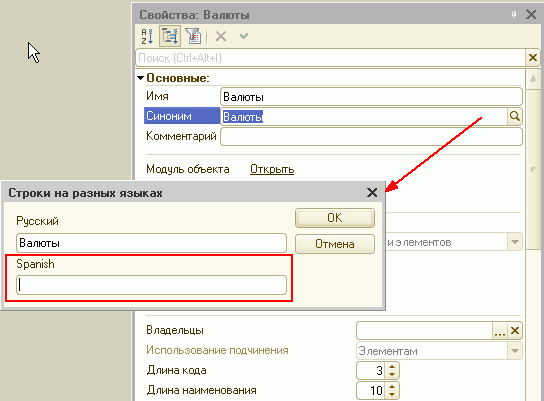Screen dimensions: 544x401
Task: Click the Владельцы property label
Action: click(x=175, y=330)
